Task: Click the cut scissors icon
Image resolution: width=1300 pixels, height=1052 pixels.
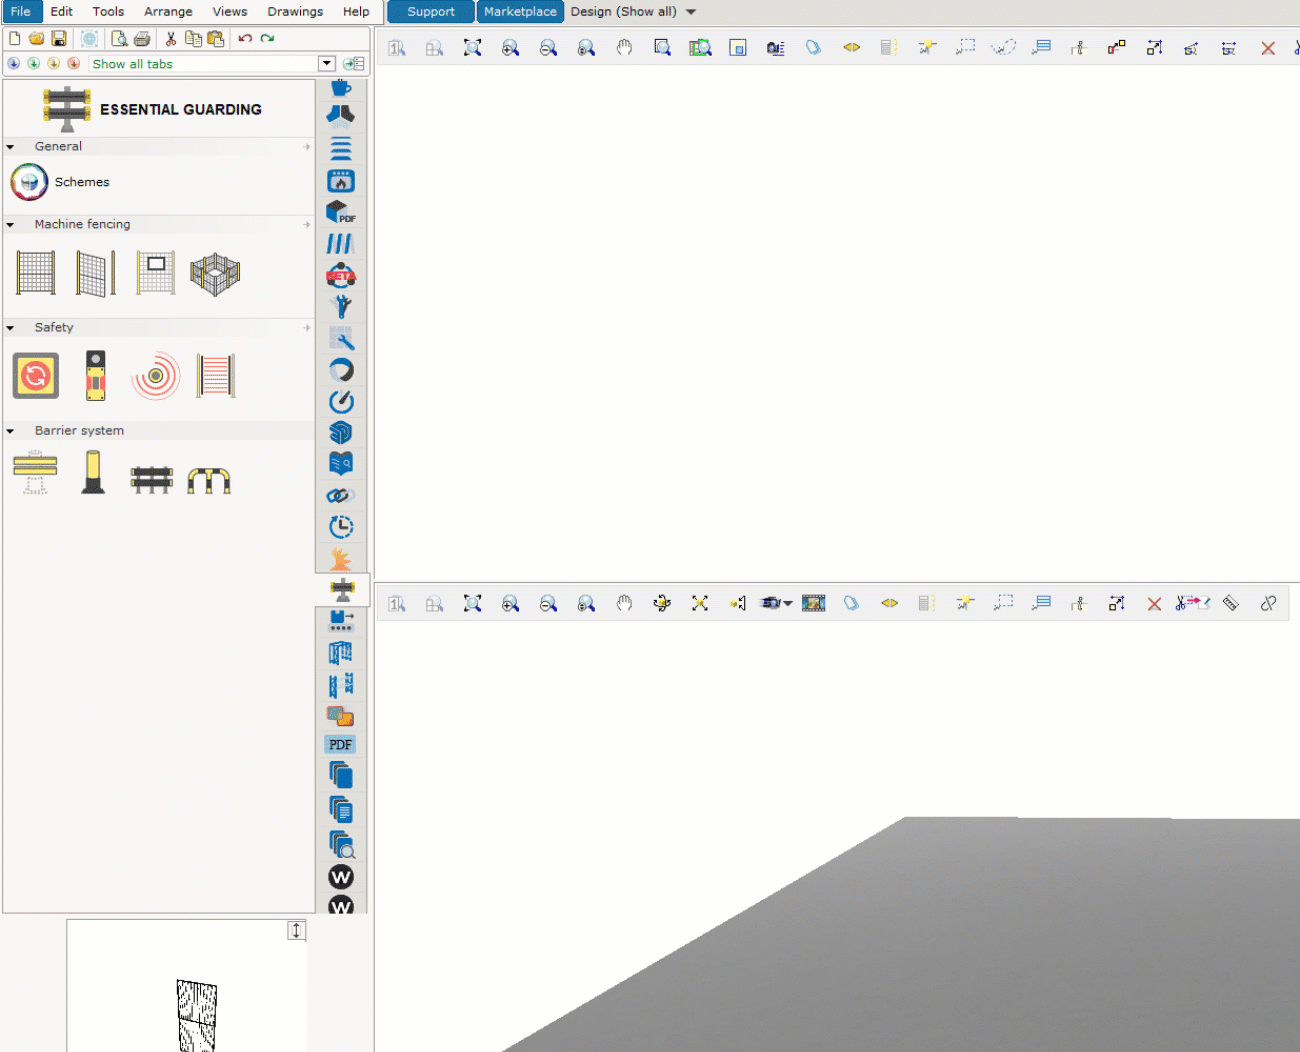Action: [x=171, y=38]
